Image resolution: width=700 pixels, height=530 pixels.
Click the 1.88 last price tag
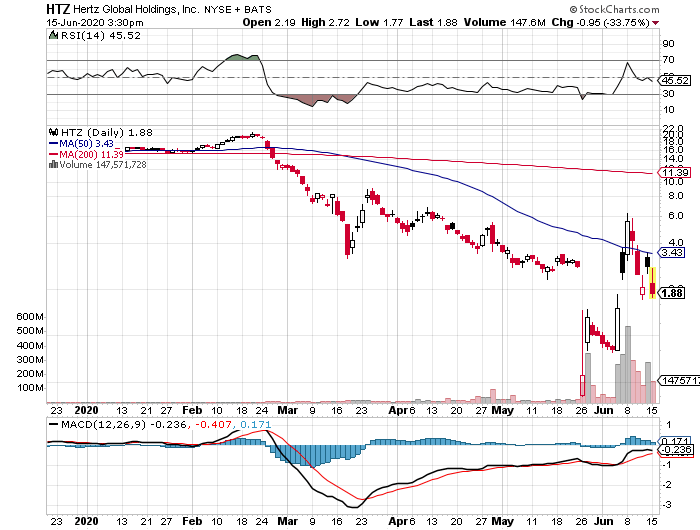(671, 293)
